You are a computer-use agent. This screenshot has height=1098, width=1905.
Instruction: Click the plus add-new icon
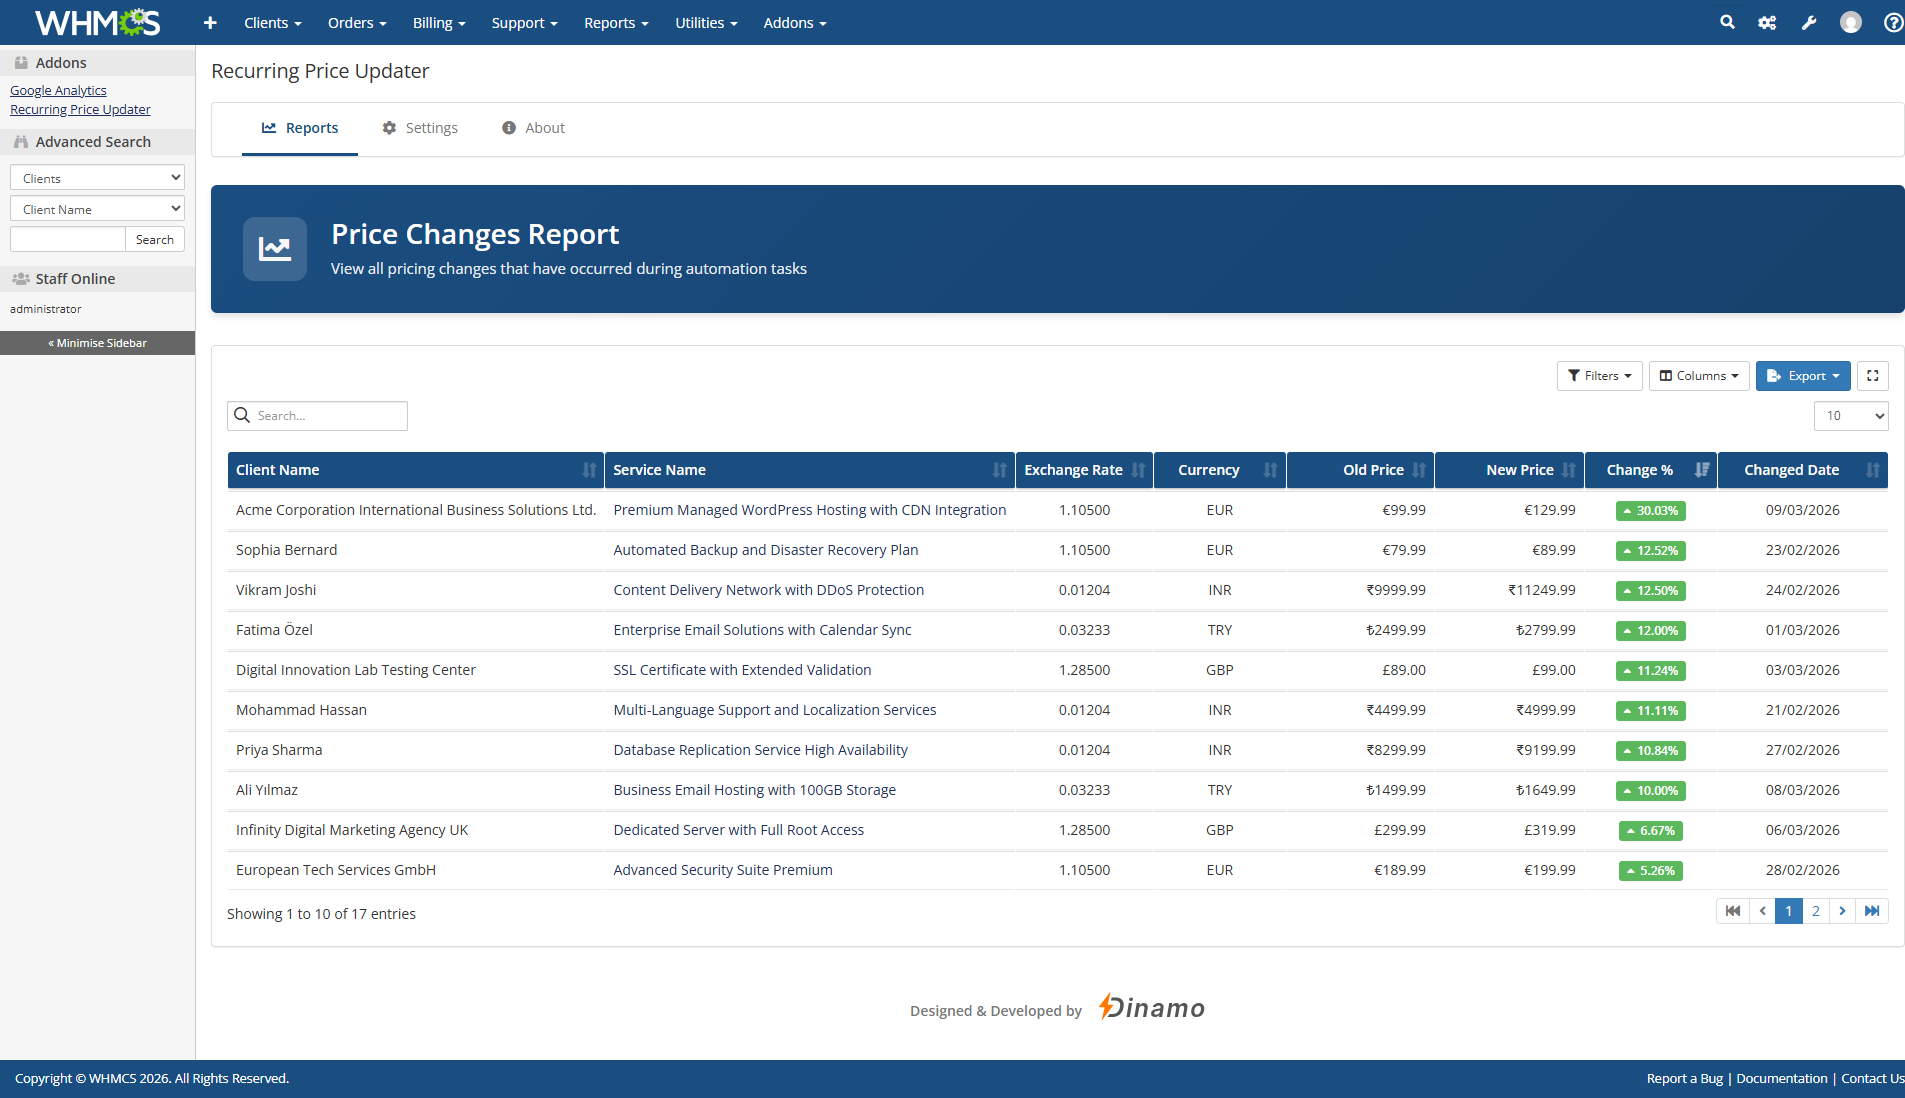point(210,22)
